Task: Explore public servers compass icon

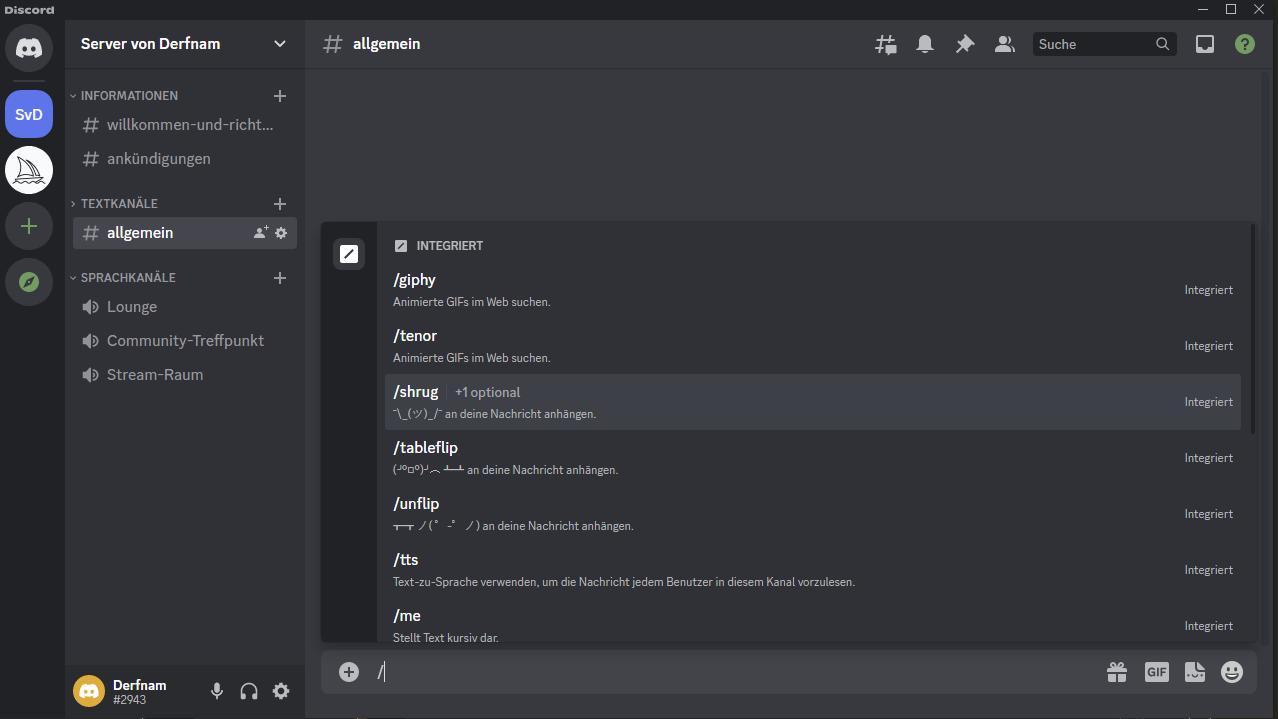Action: point(29,282)
